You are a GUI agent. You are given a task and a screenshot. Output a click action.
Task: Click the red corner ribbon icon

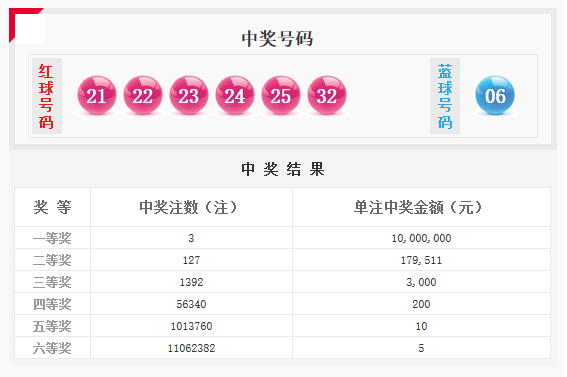[x=22, y=21]
